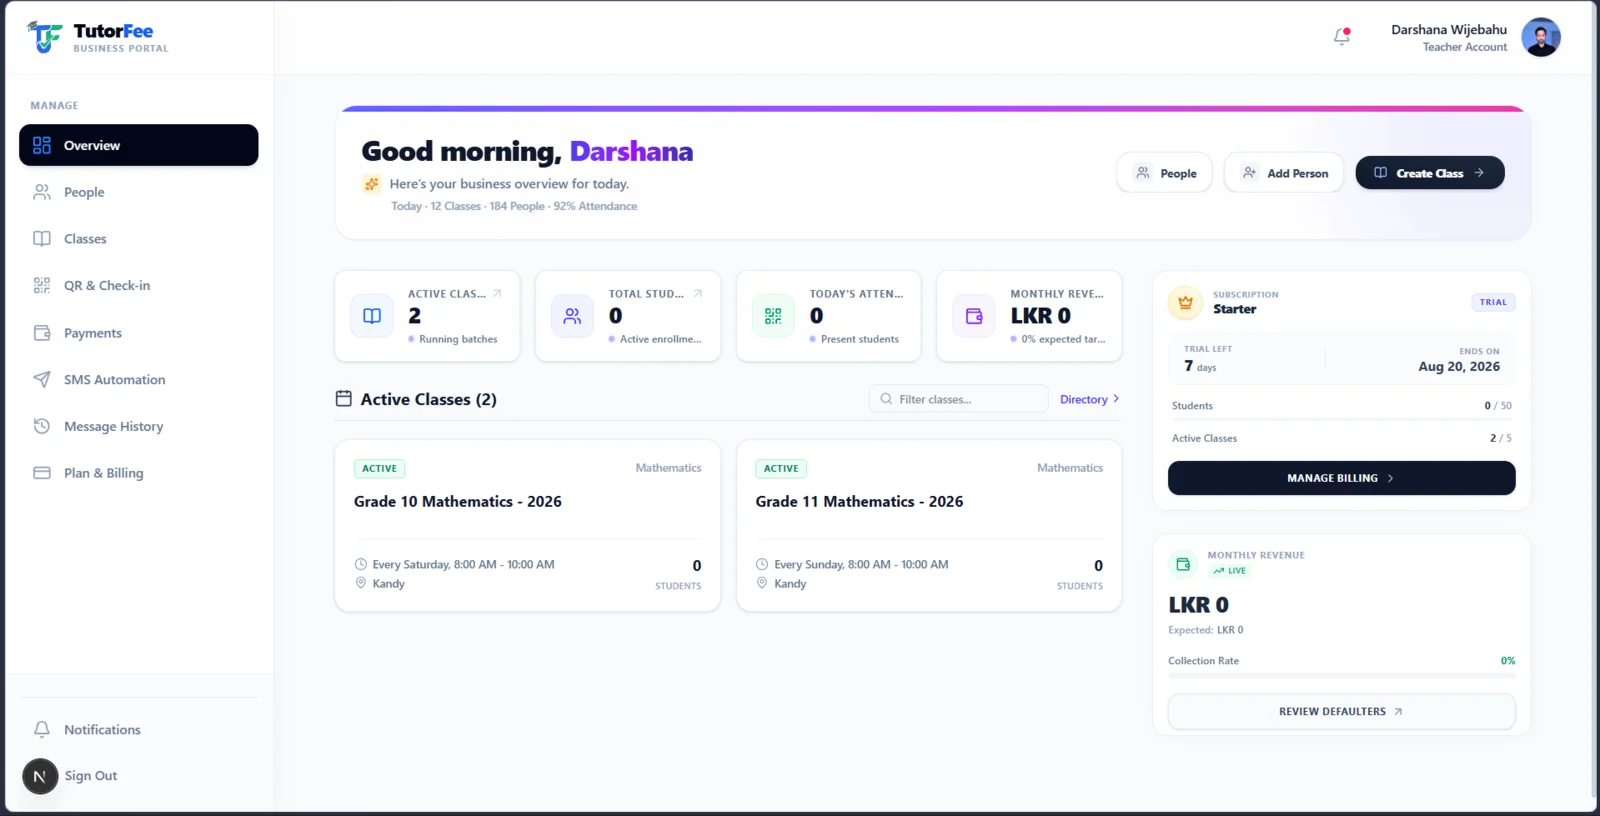
Task: Click the Review Defaulters button
Action: click(x=1341, y=712)
